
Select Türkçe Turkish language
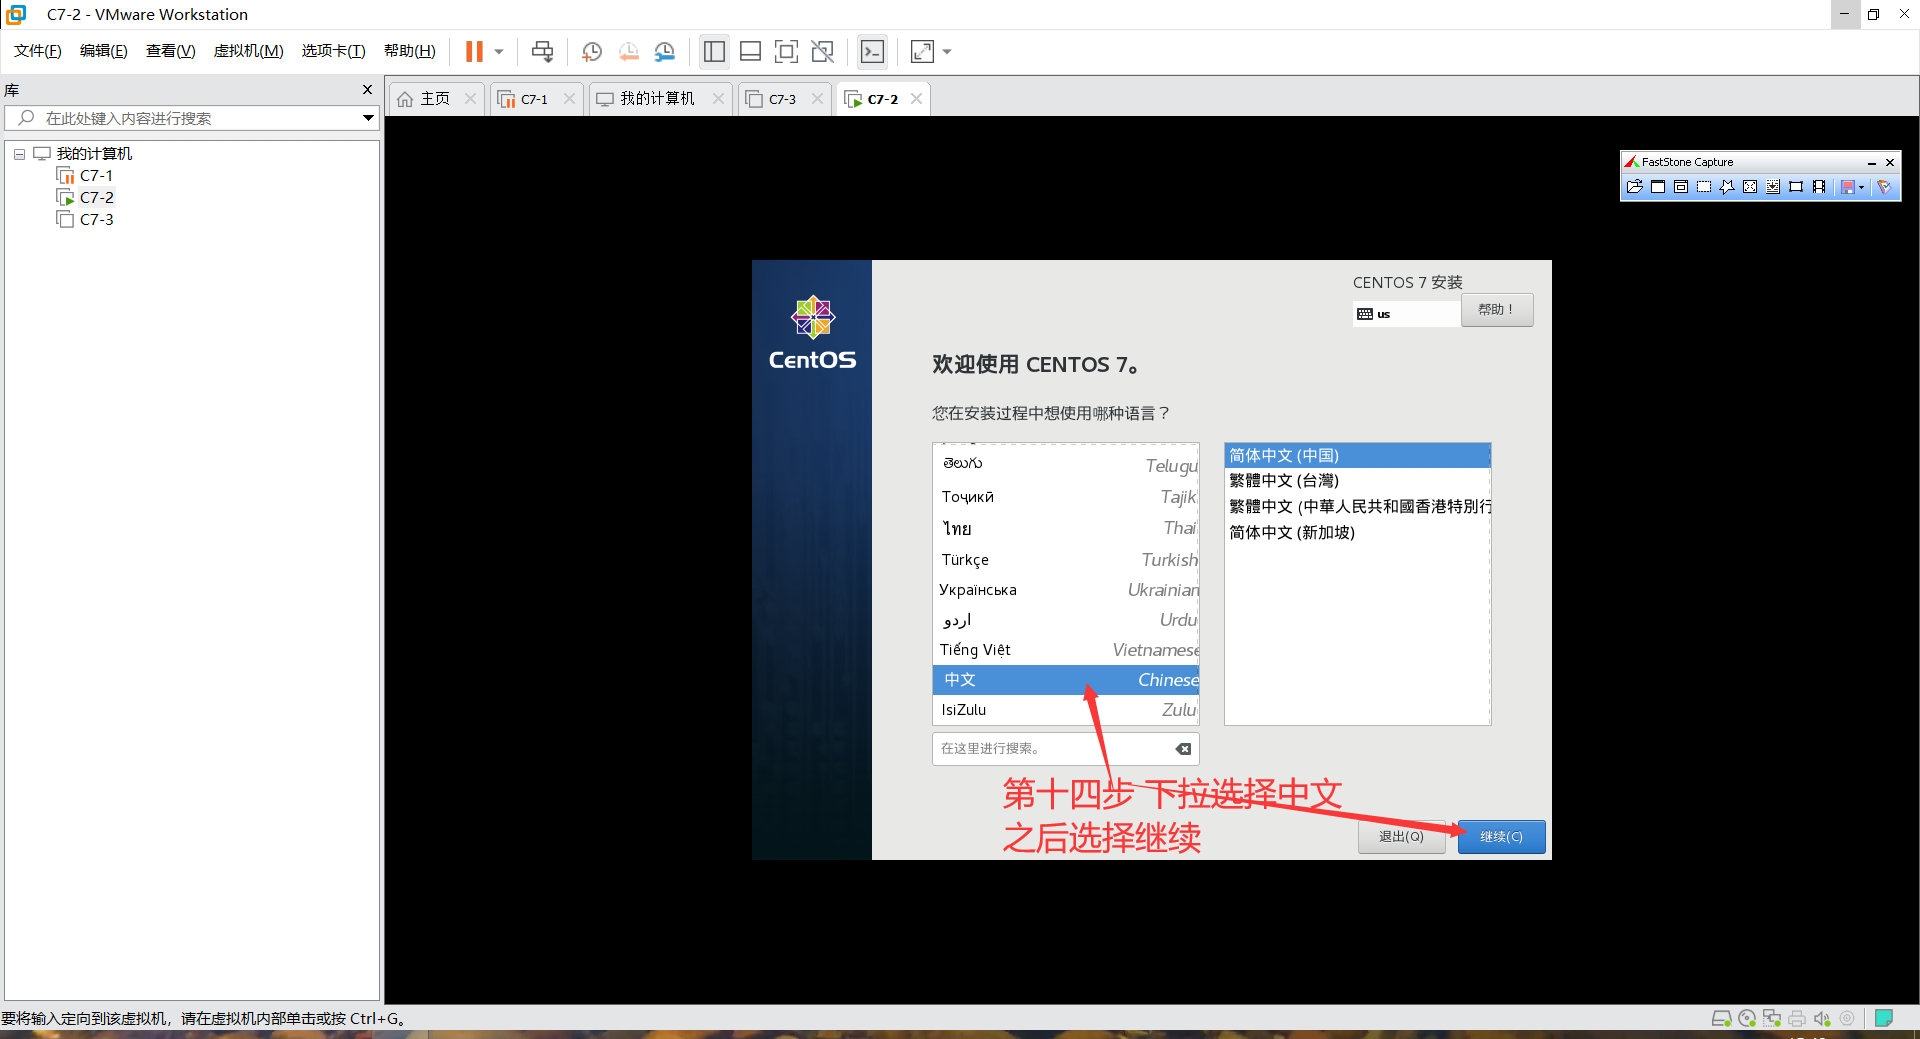(1066, 560)
